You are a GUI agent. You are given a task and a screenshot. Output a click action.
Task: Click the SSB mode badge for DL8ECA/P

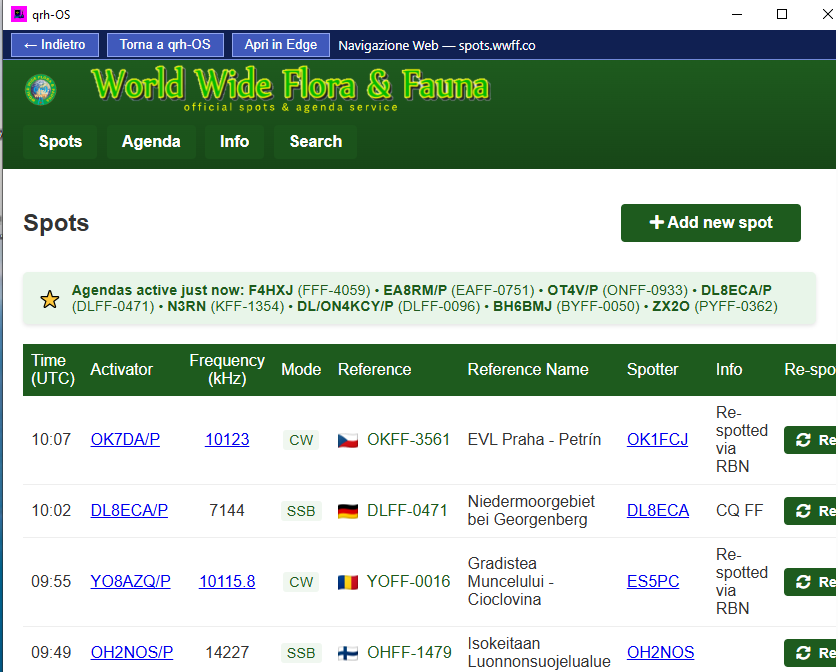pos(301,511)
